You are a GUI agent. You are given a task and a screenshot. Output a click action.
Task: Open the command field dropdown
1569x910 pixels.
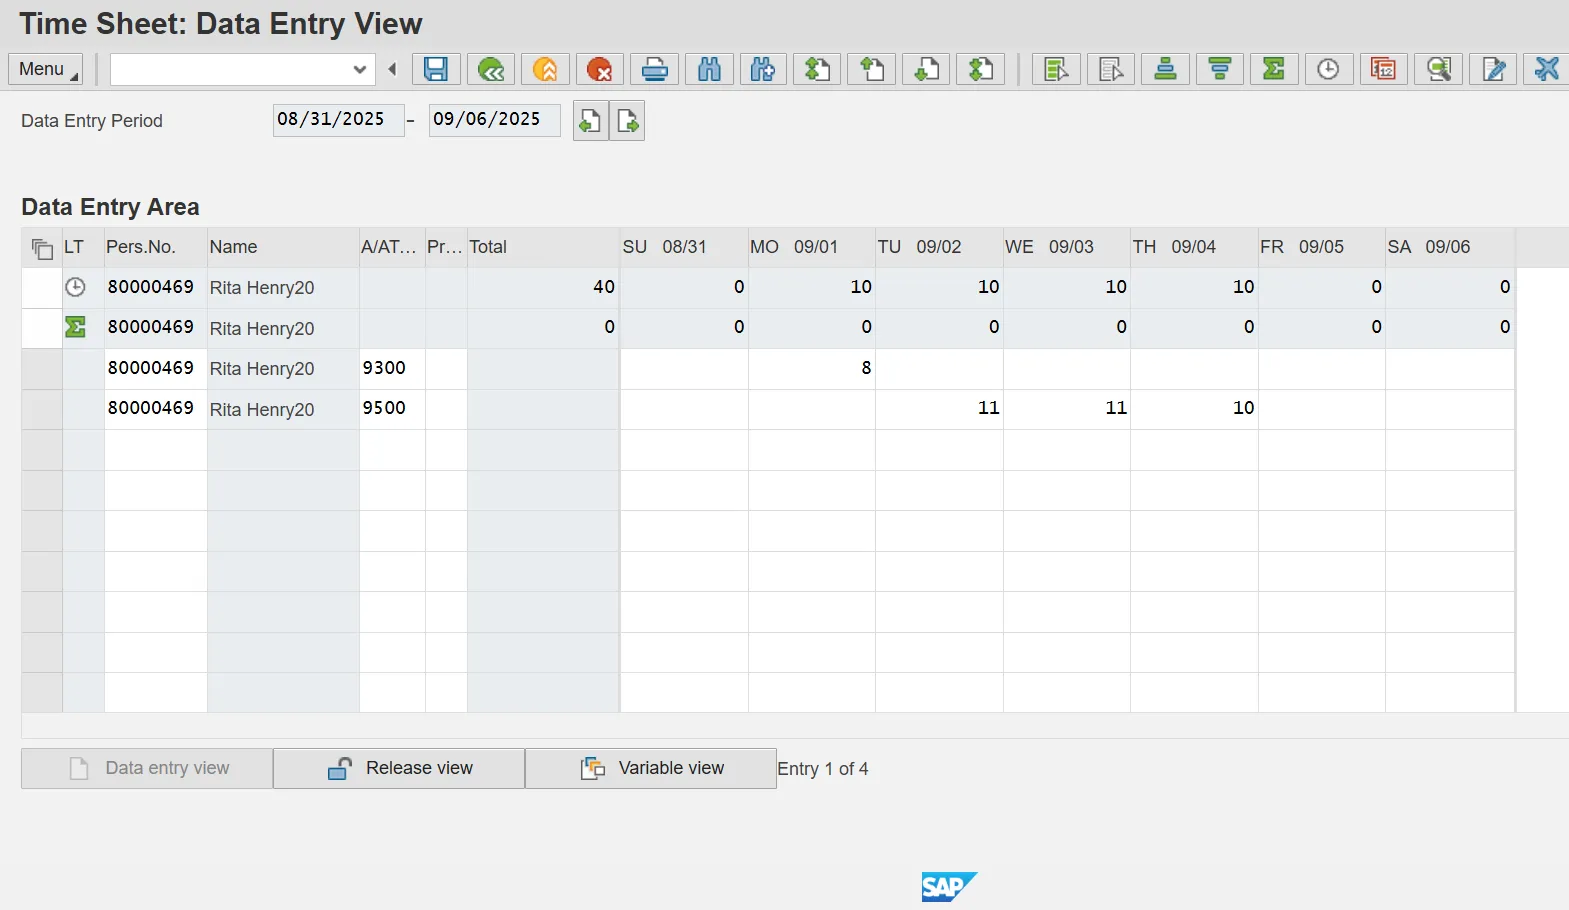(360, 69)
